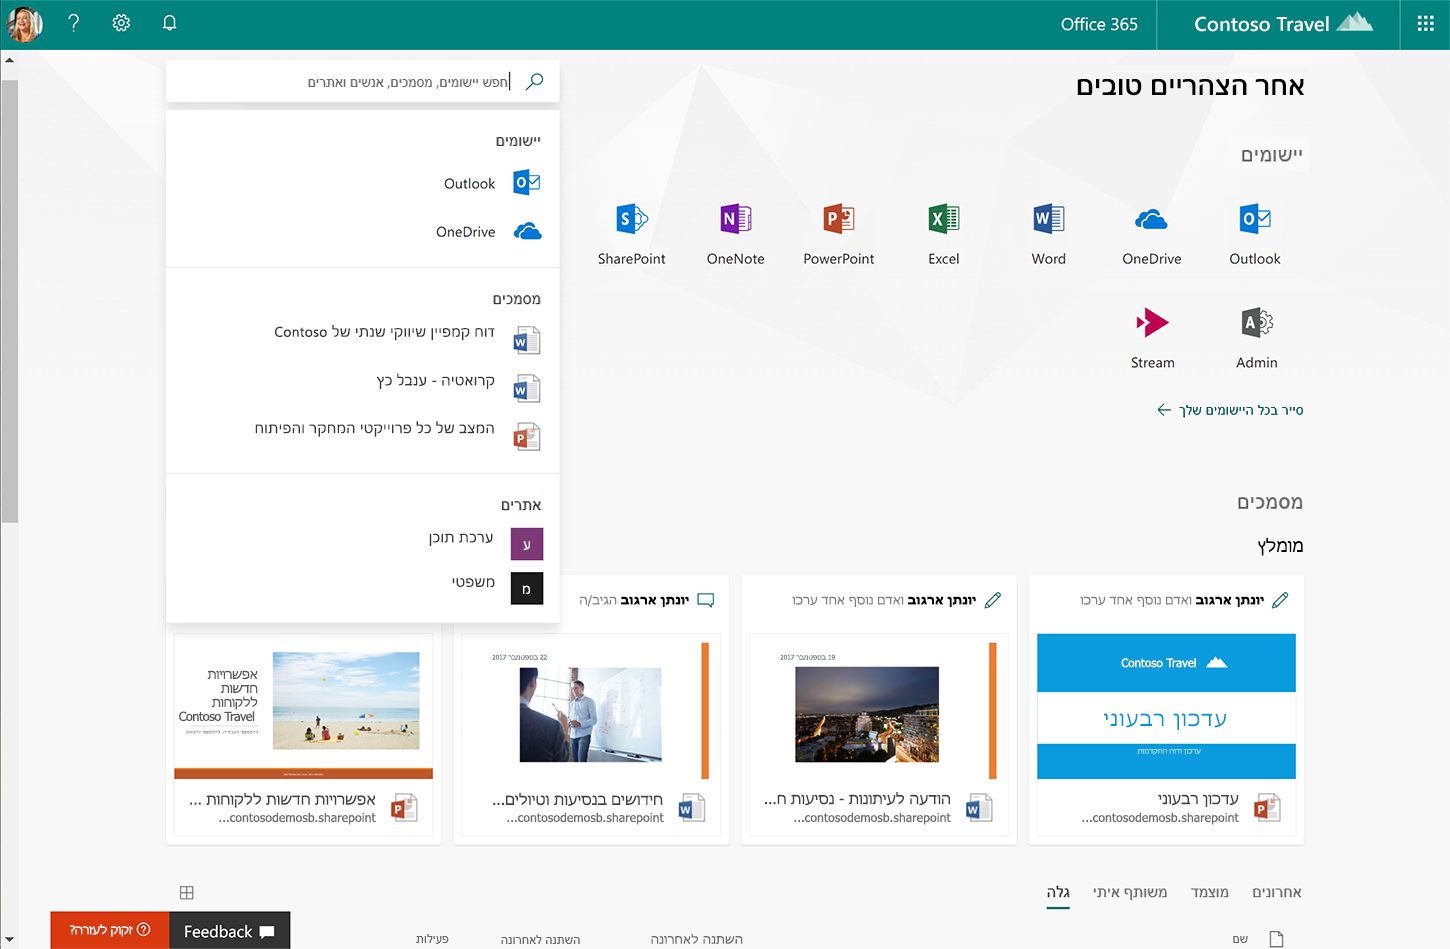Image resolution: width=1450 pixels, height=949 pixels.
Task: Click the edit pencil icon on עדכון רבעוני card
Action: [x=1280, y=600]
